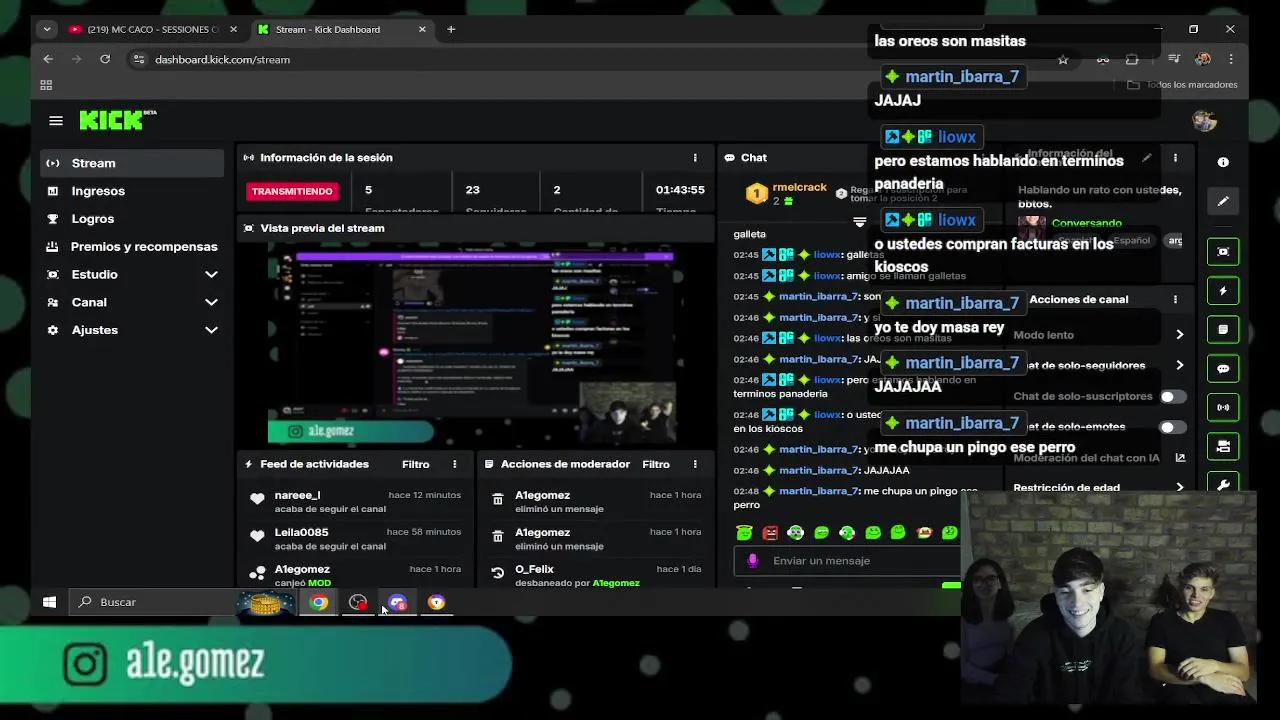Click the microphone icon in message box
Image resolution: width=1280 pixels, height=720 pixels.
[x=753, y=561]
